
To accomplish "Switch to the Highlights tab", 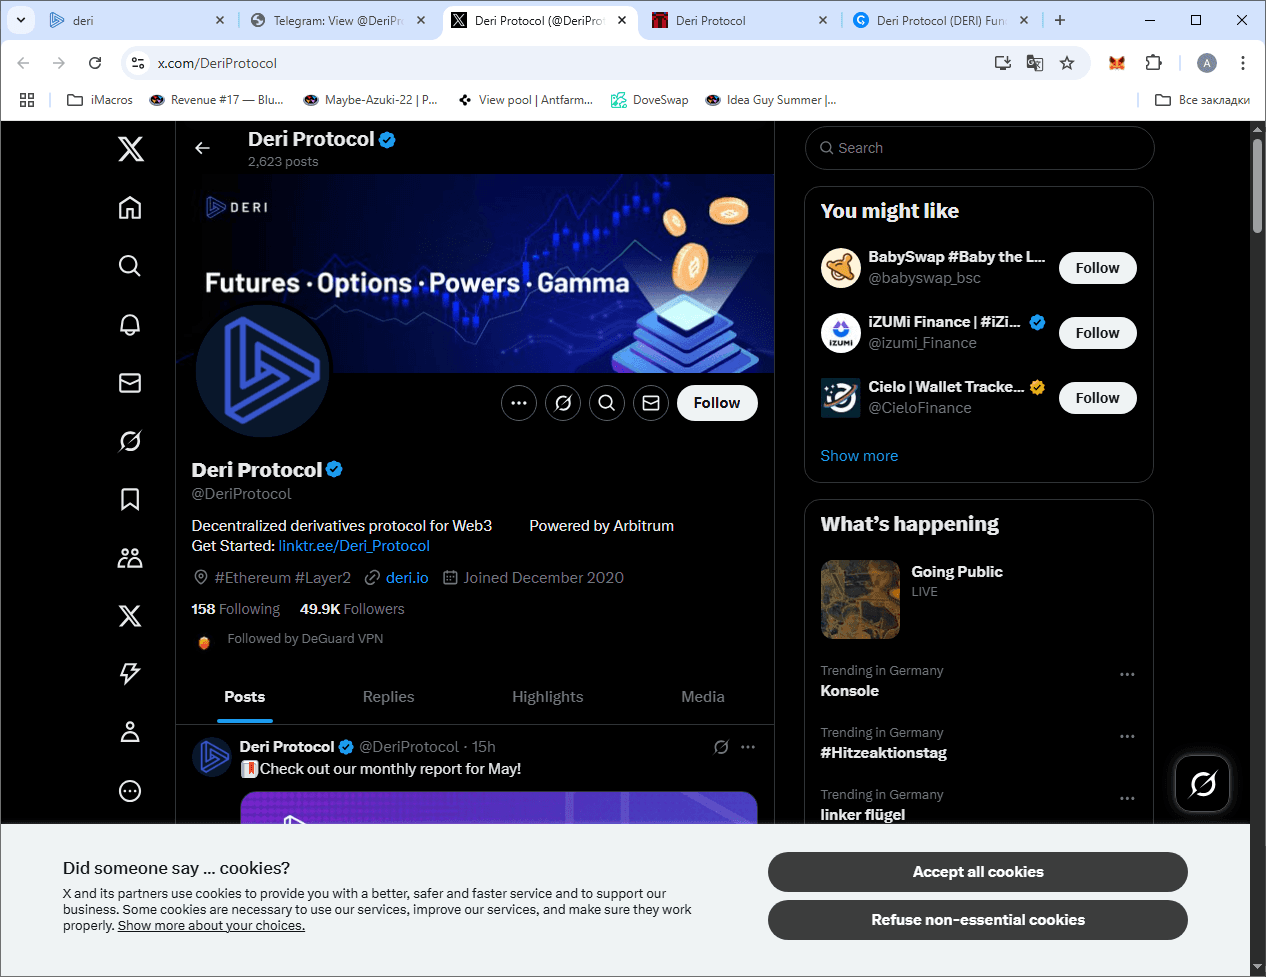I will (548, 697).
